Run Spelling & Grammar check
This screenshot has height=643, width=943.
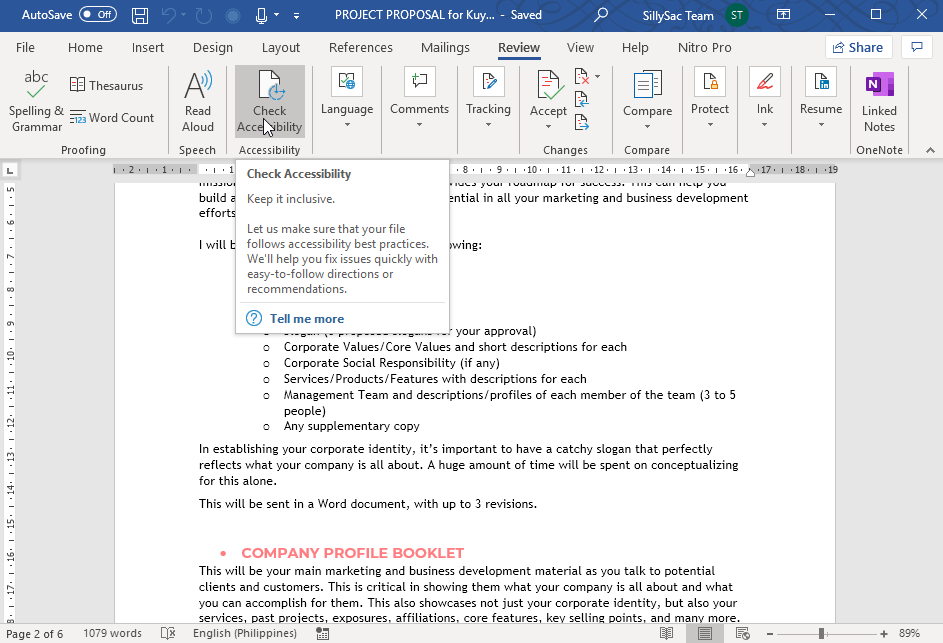click(36, 100)
